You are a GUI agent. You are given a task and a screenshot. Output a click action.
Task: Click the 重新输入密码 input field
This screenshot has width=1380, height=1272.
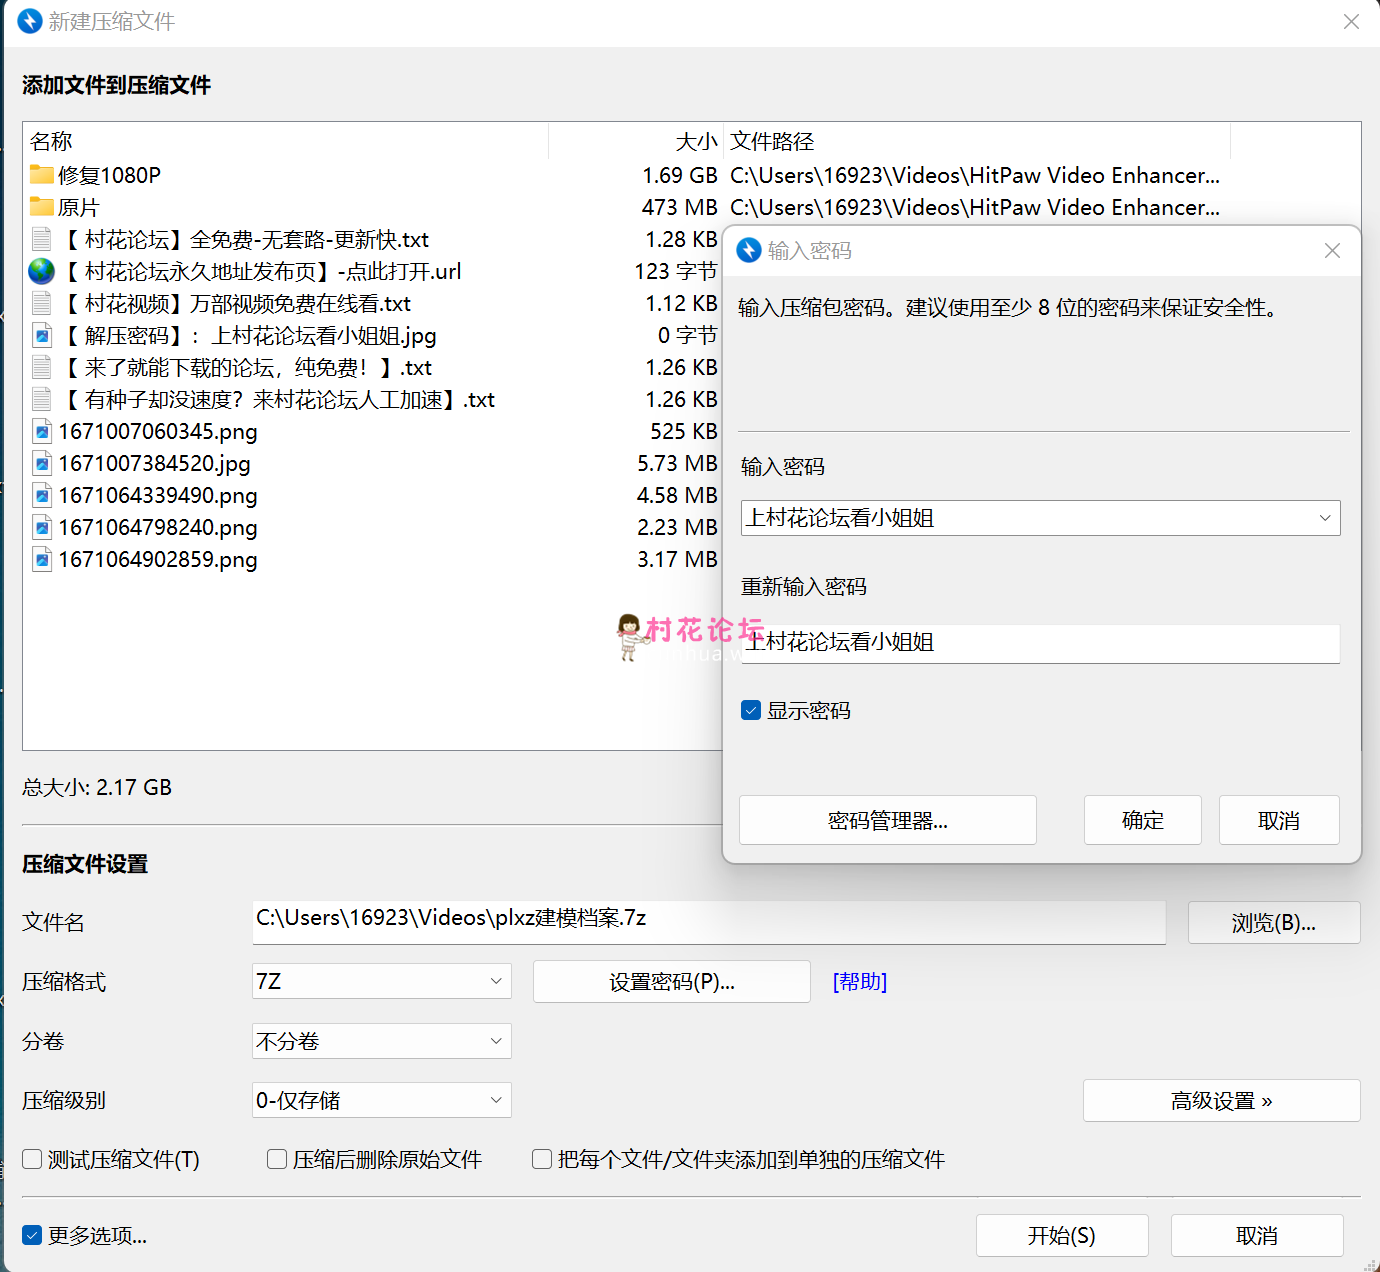[1040, 643]
